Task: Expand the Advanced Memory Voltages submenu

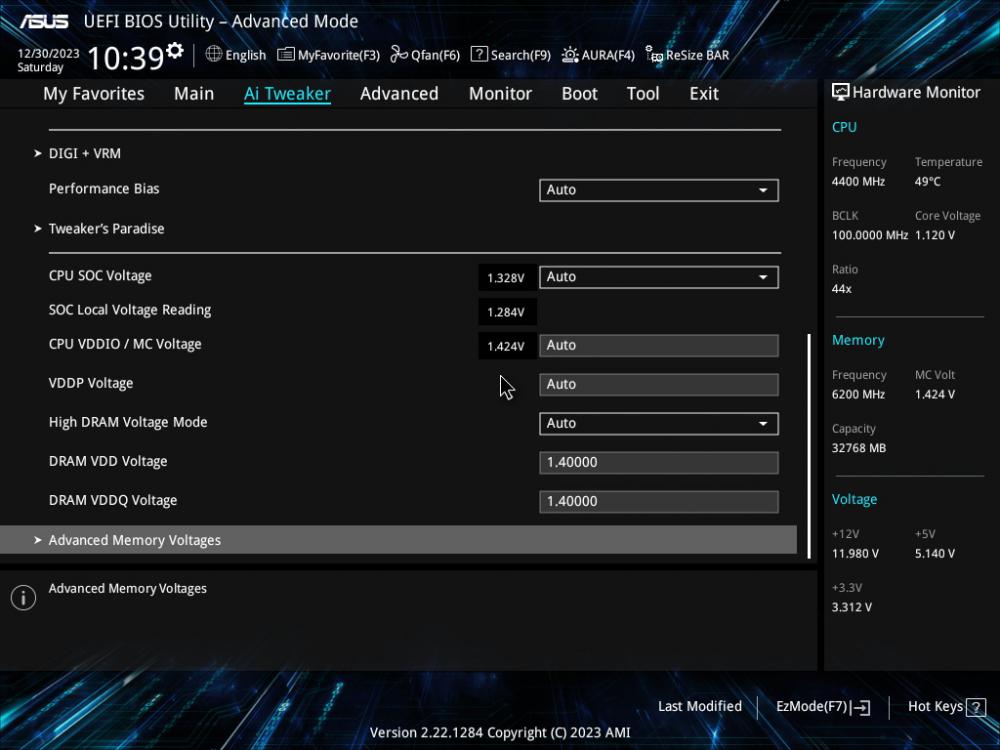Action: pos(398,540)
